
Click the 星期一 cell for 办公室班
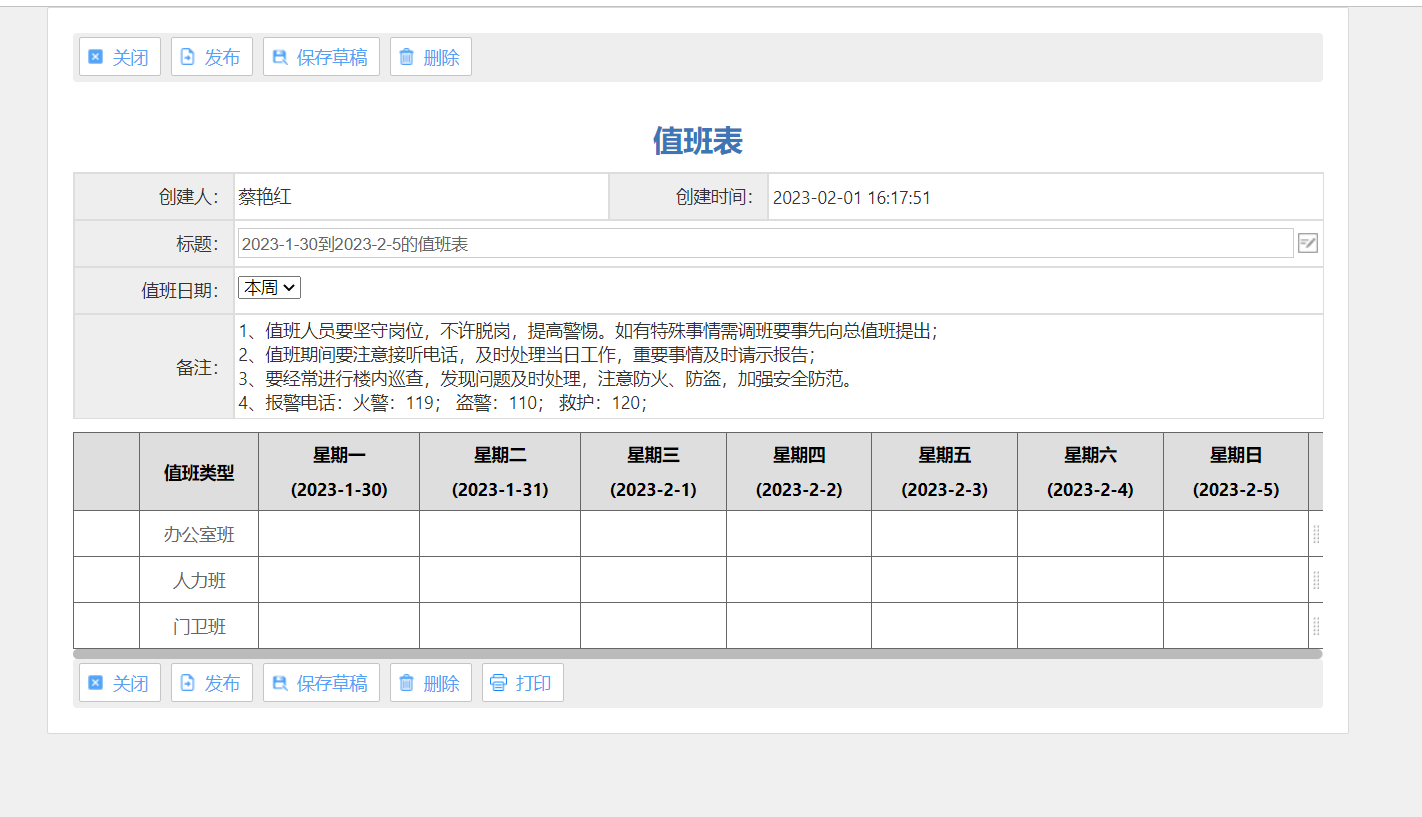coord(338,533)
